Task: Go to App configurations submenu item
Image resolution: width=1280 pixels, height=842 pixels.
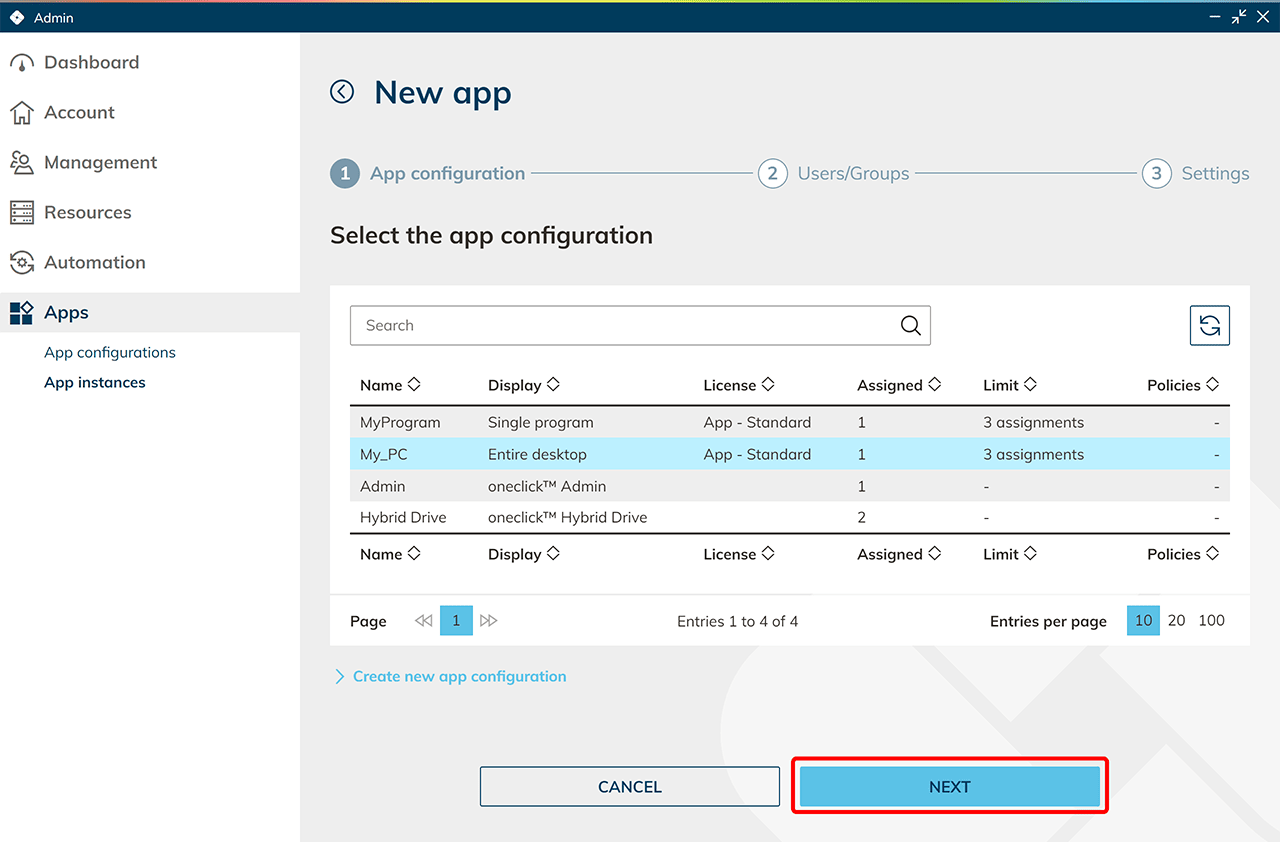Action: pyautogui.click(x=110, y=352)
